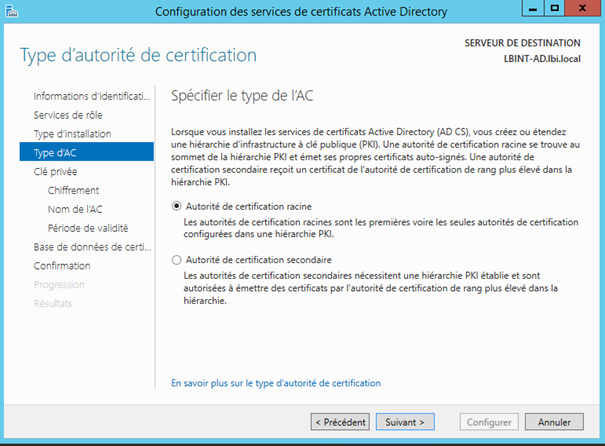Select the Autorité de certification racine option
Image resolution: width=605 pixels, height=446 pixels.
pyautogui.click(x=177, y=206)
